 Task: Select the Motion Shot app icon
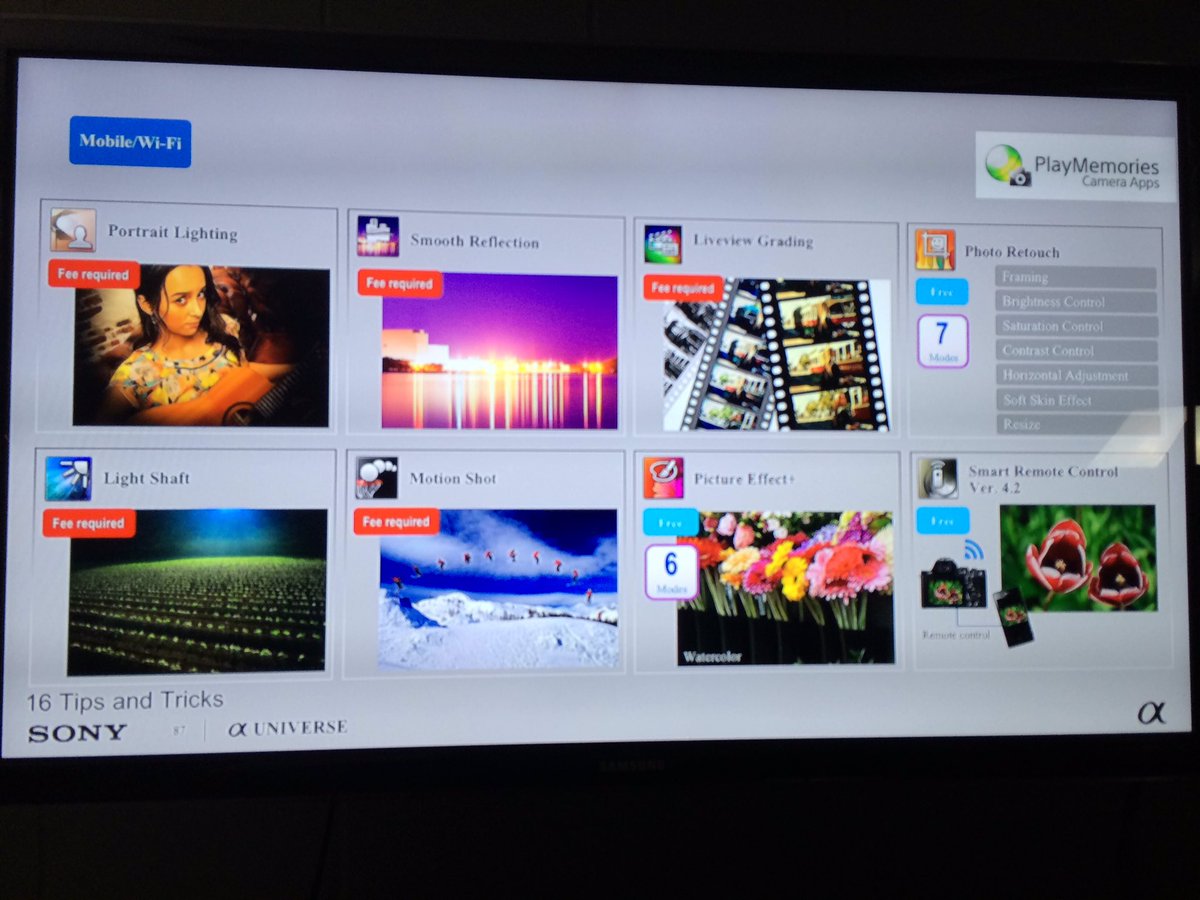tap(376, 478)
